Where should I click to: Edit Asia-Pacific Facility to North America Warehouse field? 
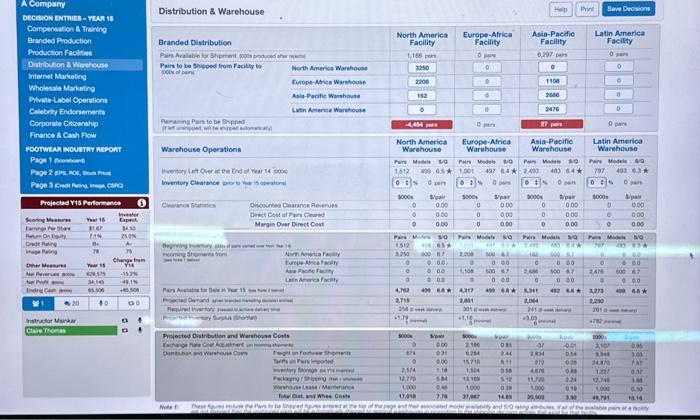pos(553,67)
